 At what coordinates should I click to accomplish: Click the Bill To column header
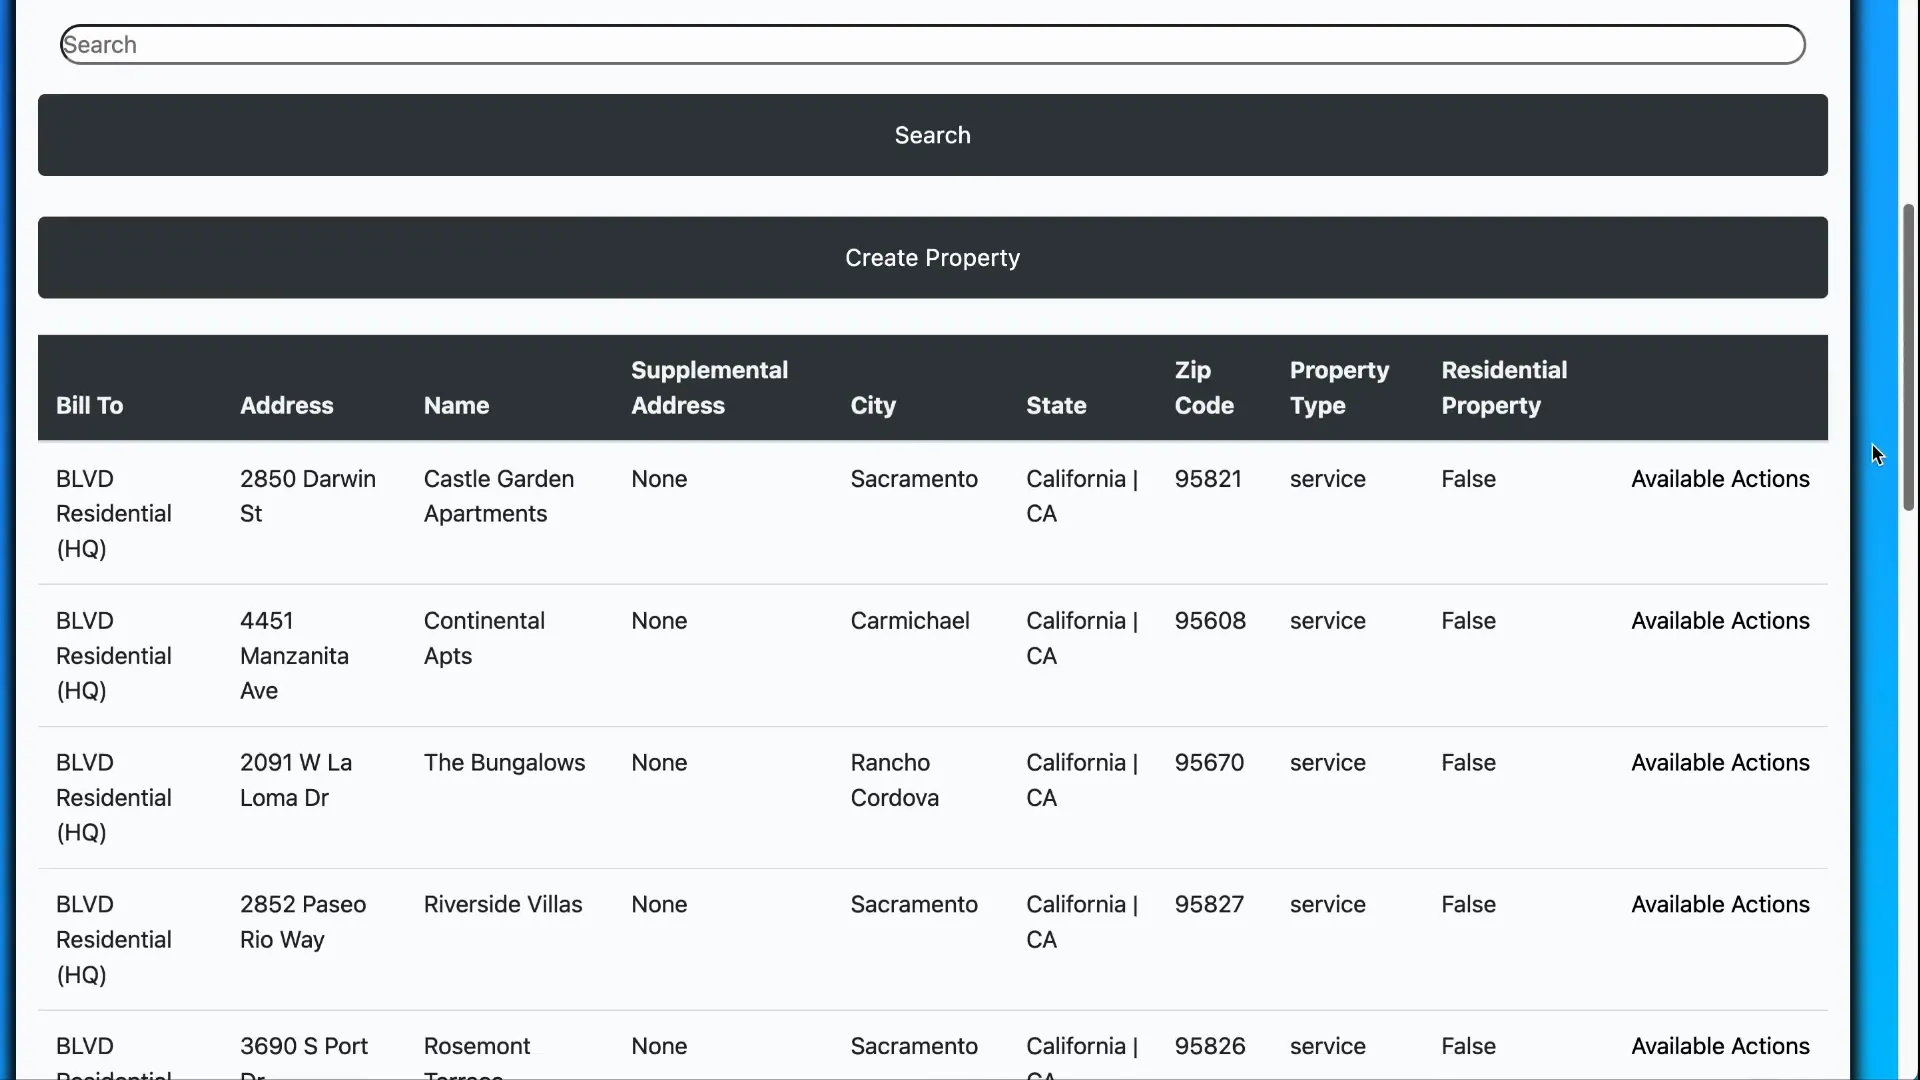[x=89, y=405]
